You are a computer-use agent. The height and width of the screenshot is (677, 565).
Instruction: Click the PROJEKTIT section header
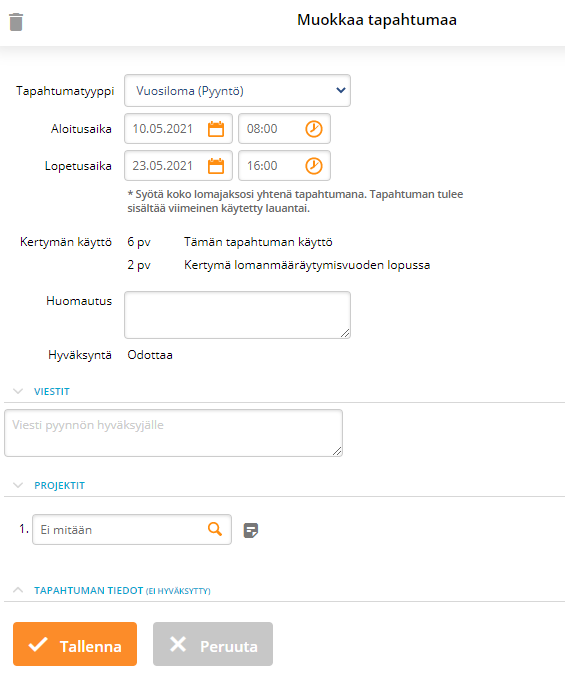point(60,486)
